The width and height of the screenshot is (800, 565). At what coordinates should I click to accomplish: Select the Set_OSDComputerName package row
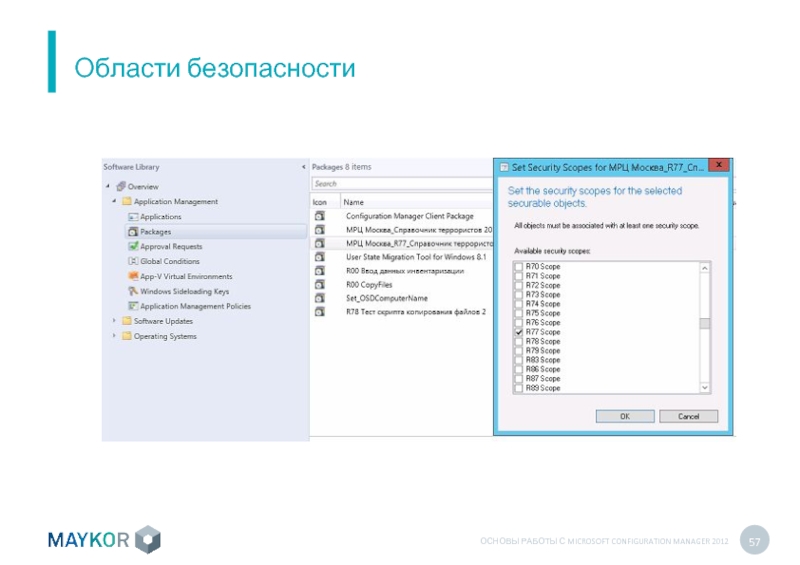click(x=402, y=298)
